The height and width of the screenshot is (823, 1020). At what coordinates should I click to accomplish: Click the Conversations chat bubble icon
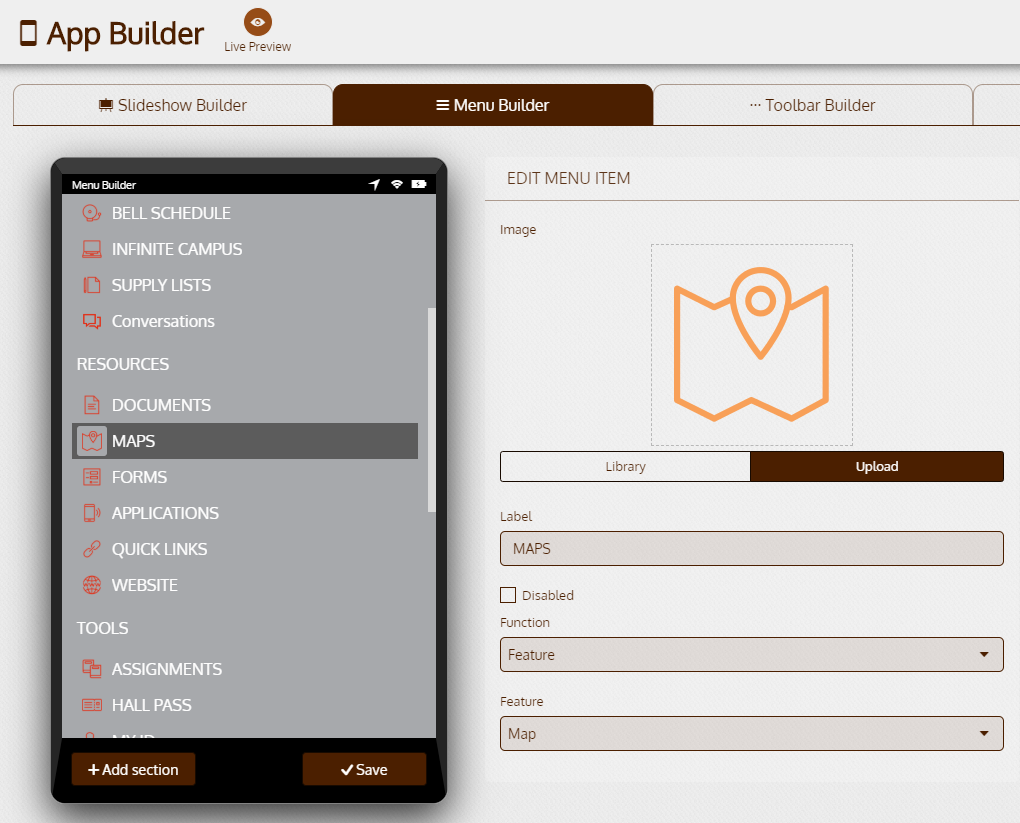(92, 321)
